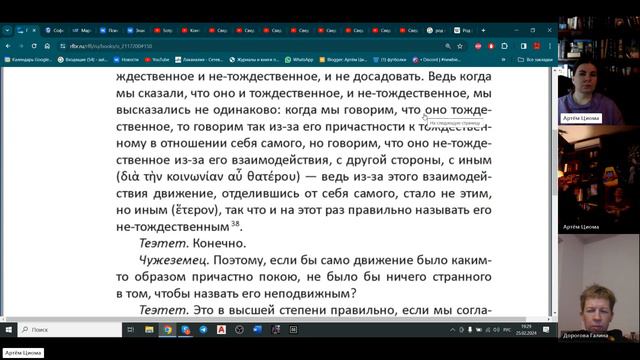Switch to the 'Знак' tab

pos(136,30)
